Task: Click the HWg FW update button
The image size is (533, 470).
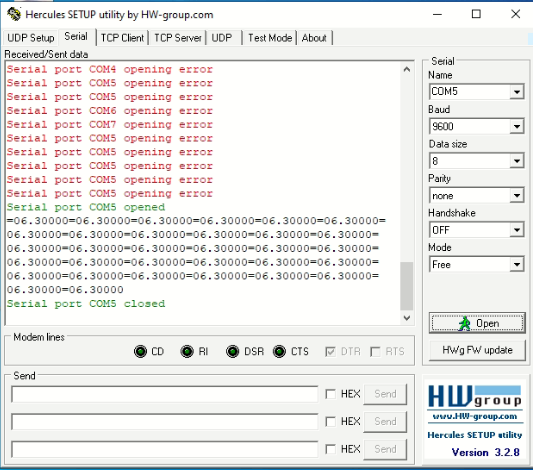Action: pyautogui.click(x=477, y=350)
